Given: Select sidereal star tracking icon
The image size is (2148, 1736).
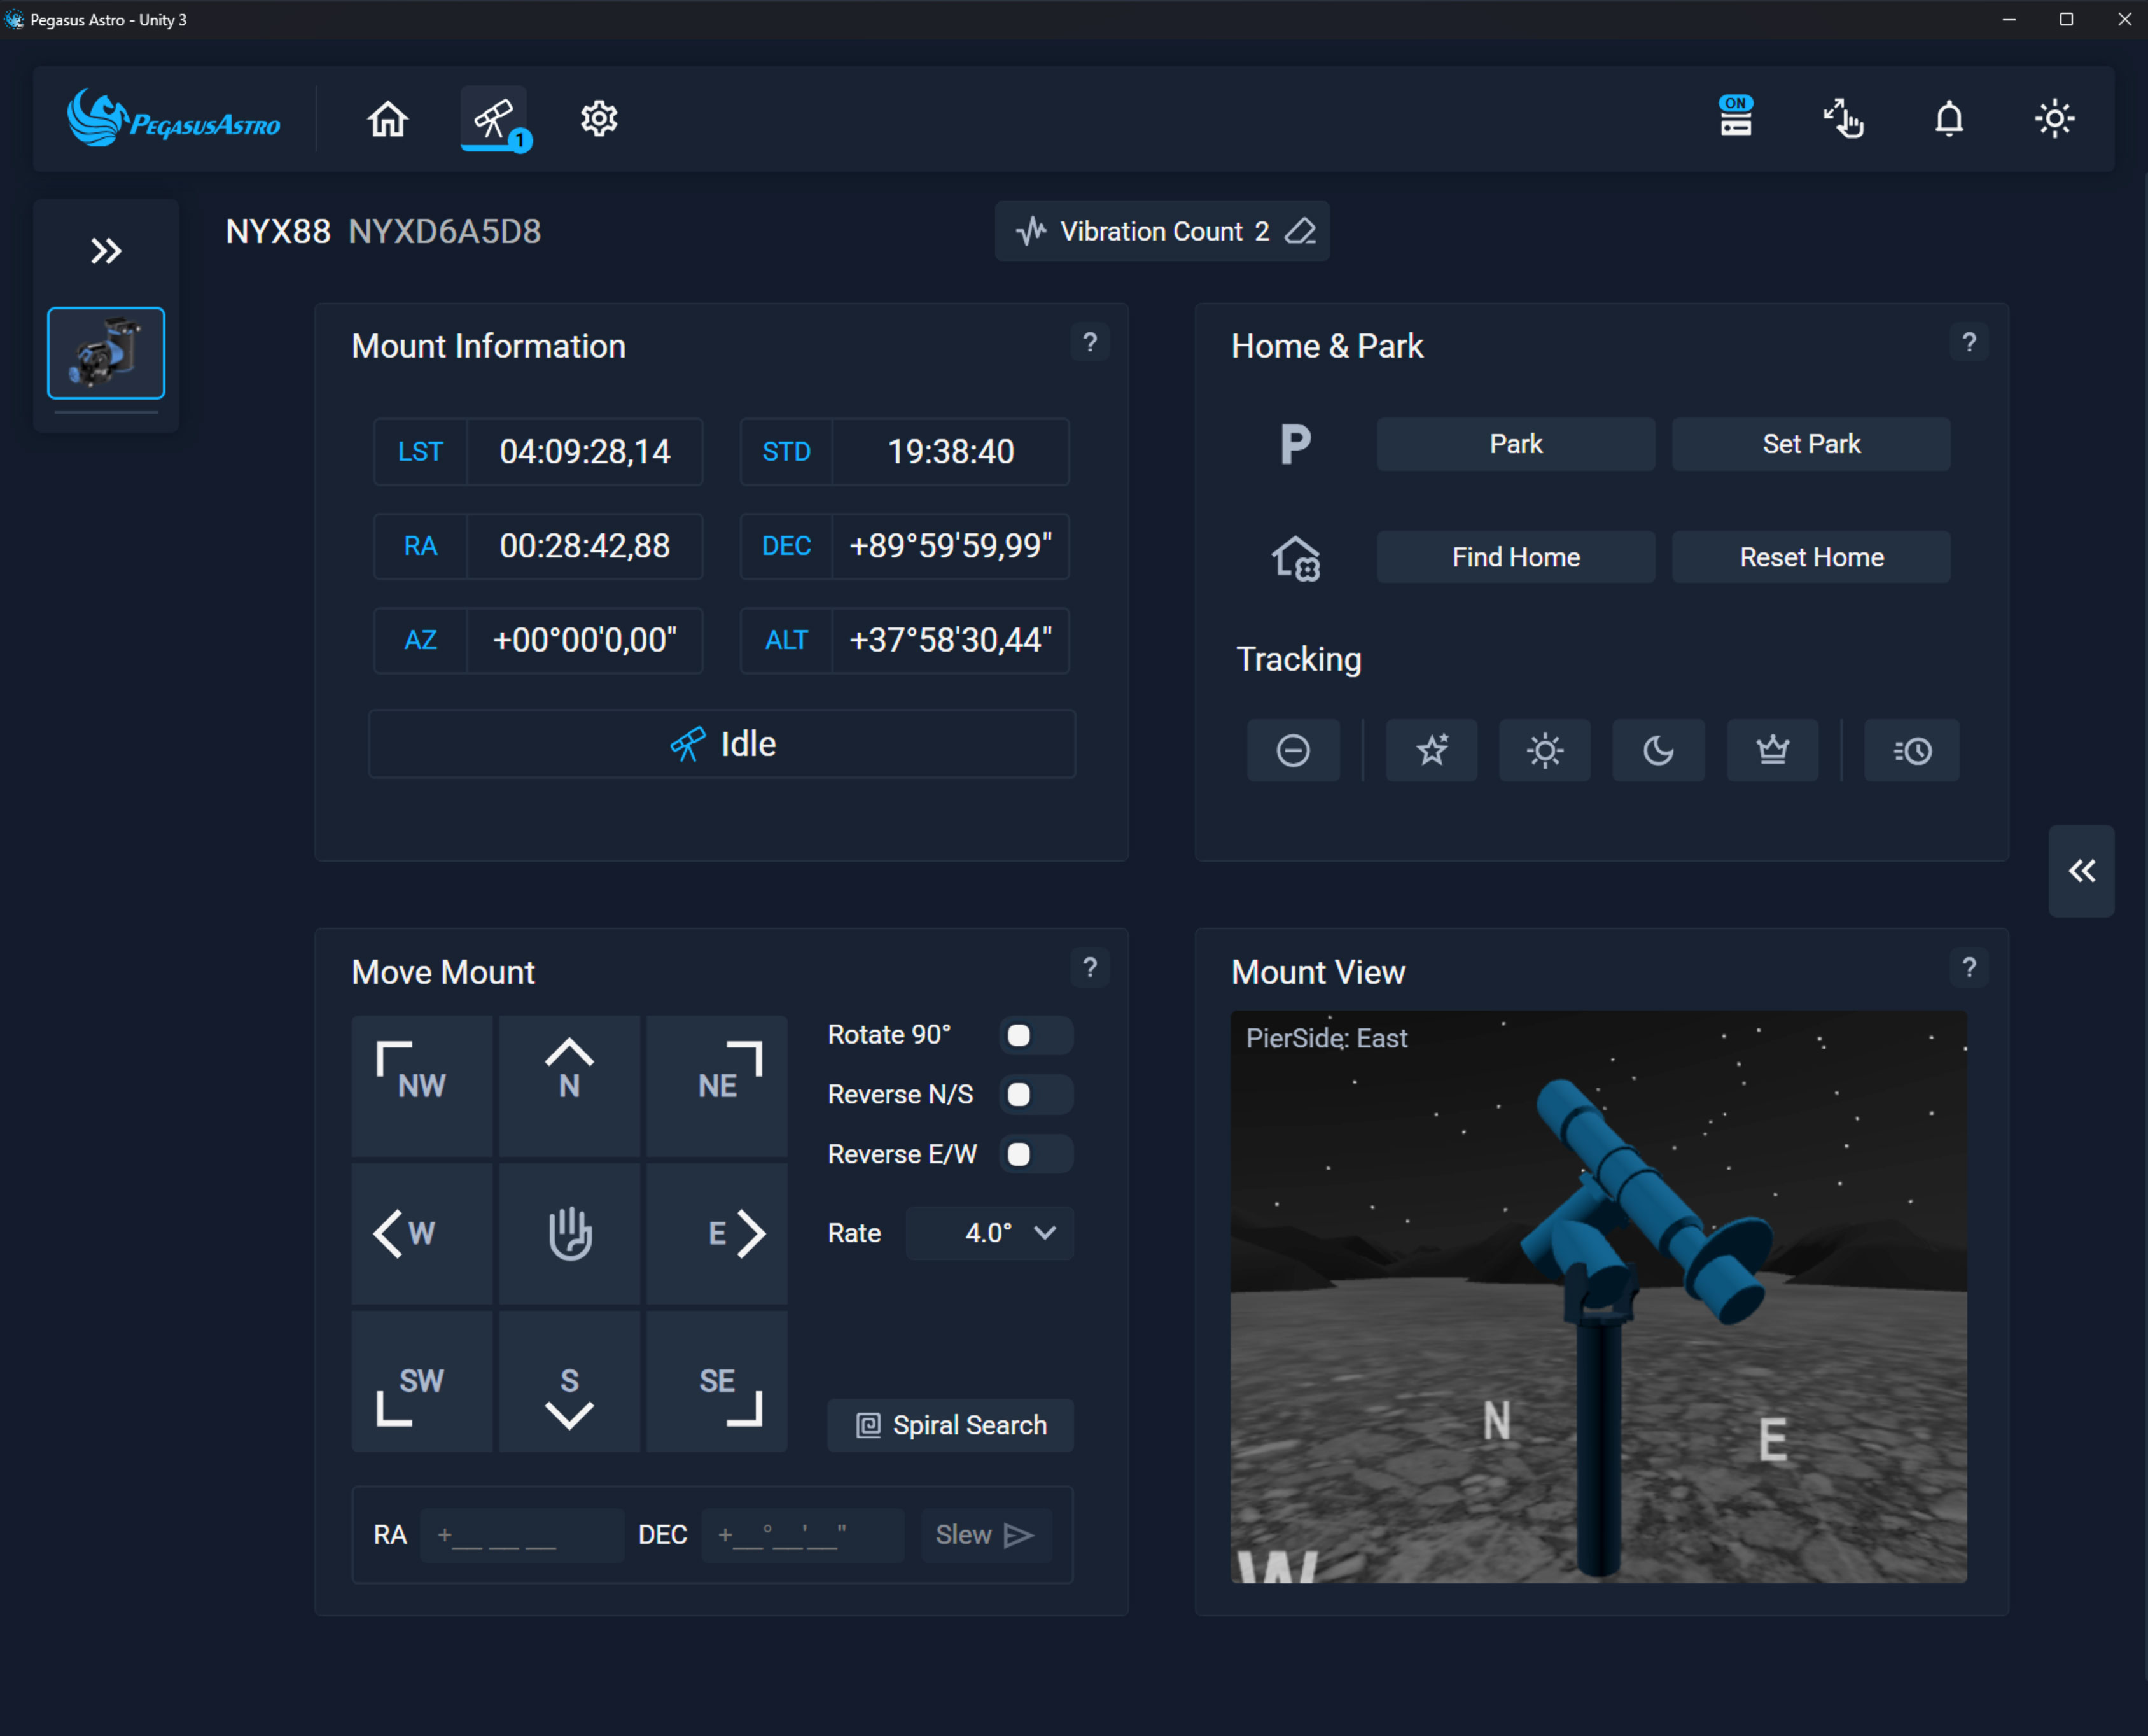Looking at the screenshot, I should tap(1431, 750).
